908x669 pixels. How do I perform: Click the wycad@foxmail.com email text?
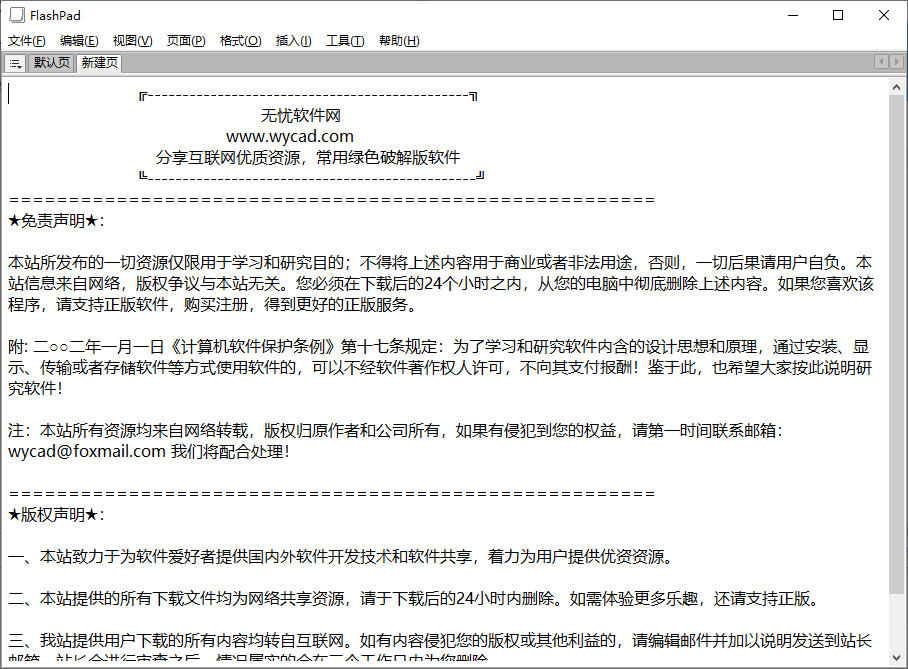[87, 451]
